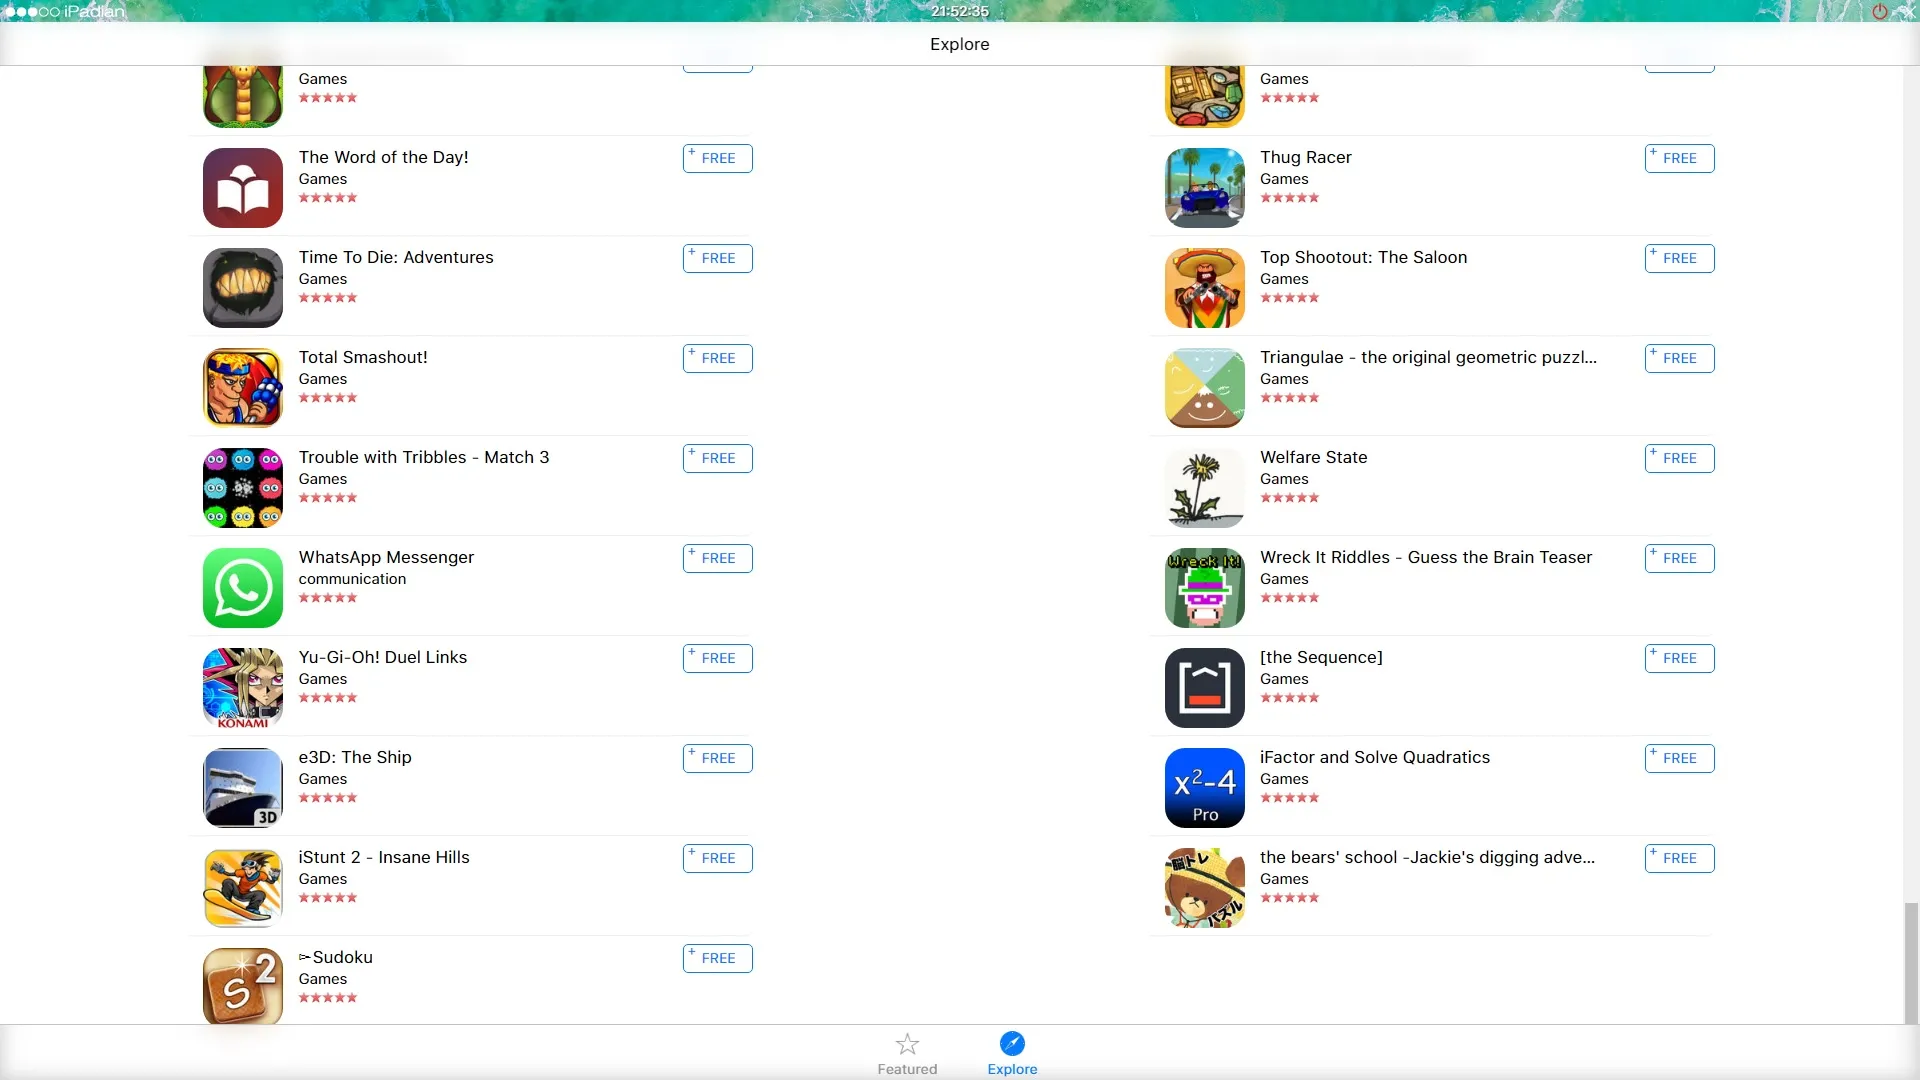
Task: Click the red power icon in status bar
Action: coord(1879,12)
